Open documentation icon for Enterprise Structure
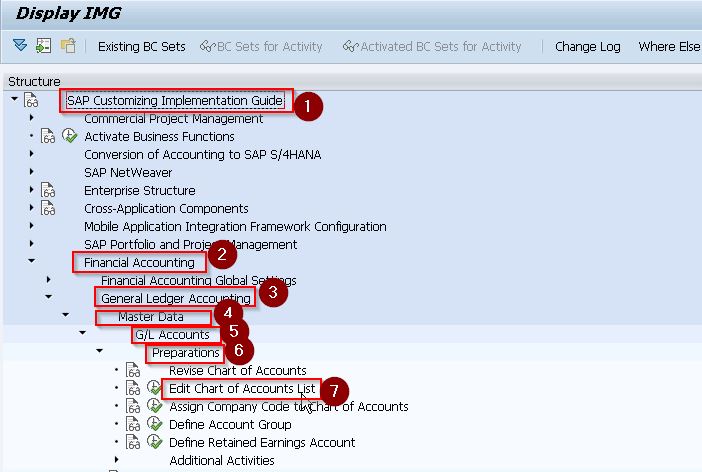 48,190
